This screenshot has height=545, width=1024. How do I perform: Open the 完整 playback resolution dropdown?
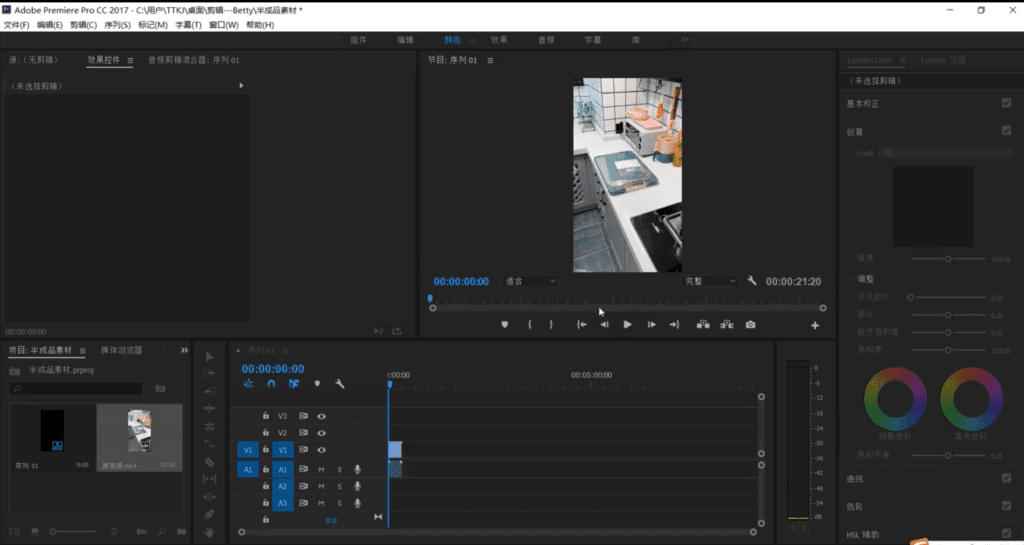710,281
